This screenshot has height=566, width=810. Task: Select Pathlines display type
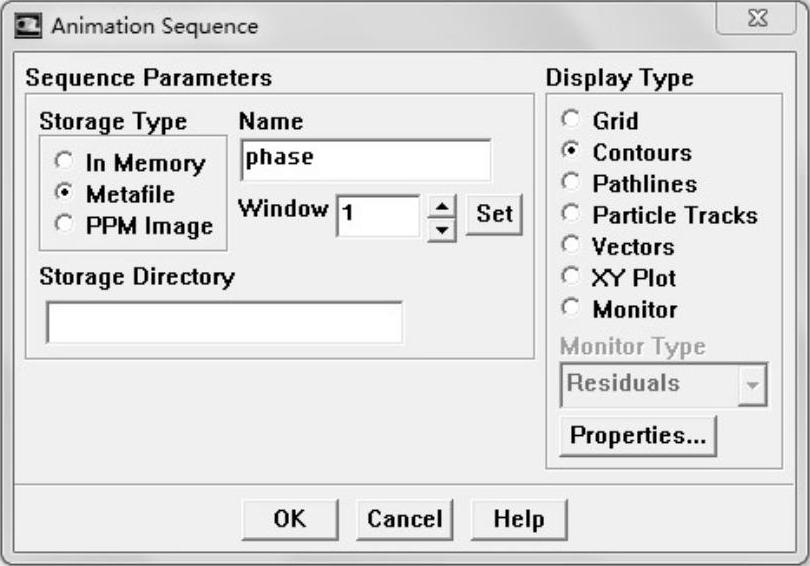coord(571,183)
